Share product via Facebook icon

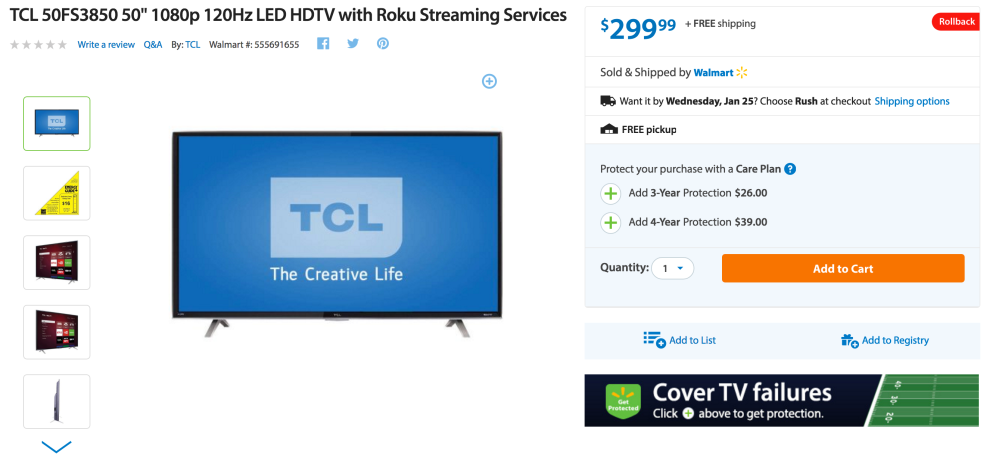323,44
